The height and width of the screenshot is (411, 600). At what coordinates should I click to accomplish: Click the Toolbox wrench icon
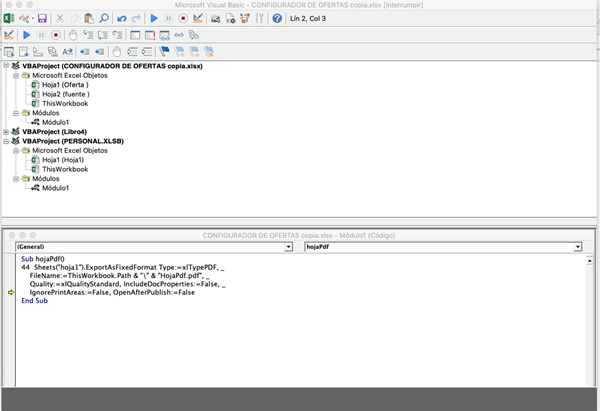(x=259, y=18)
